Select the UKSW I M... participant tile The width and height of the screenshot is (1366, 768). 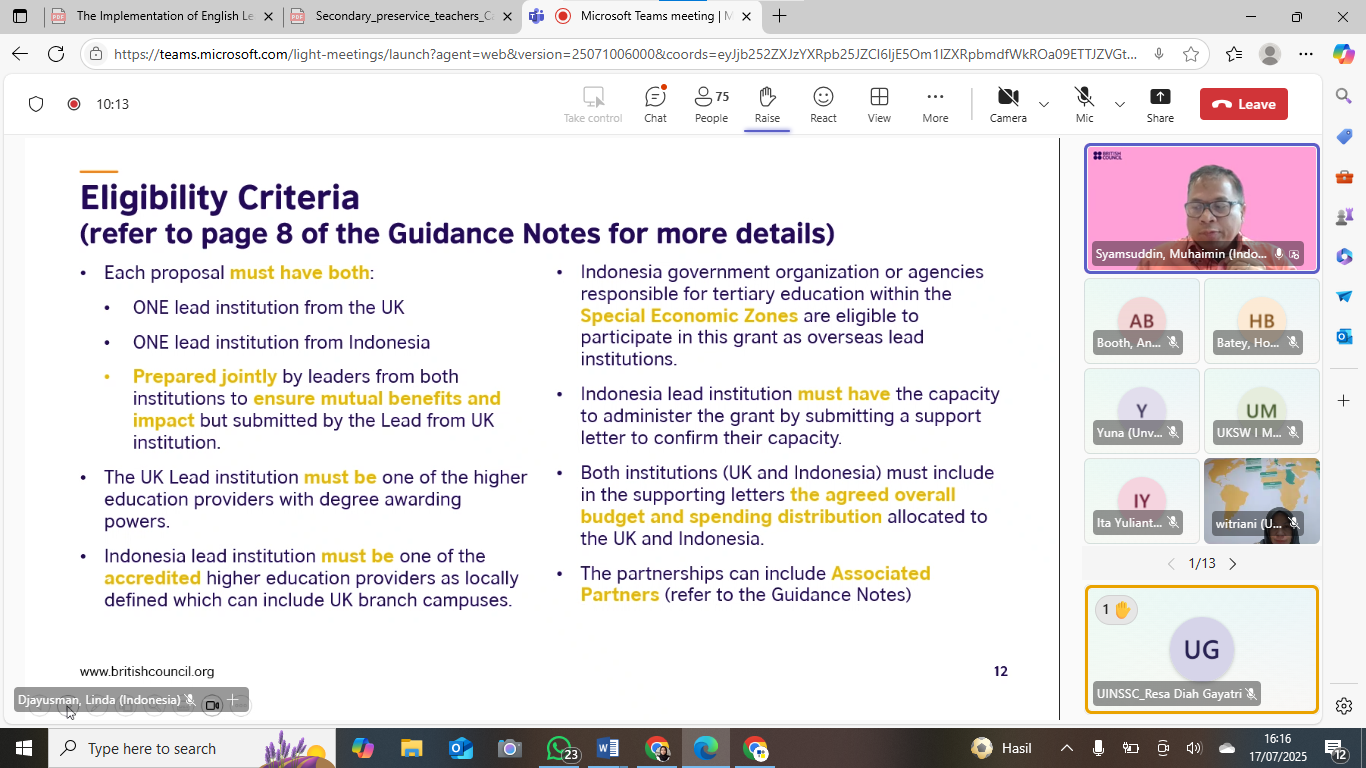click(1262, 410)
